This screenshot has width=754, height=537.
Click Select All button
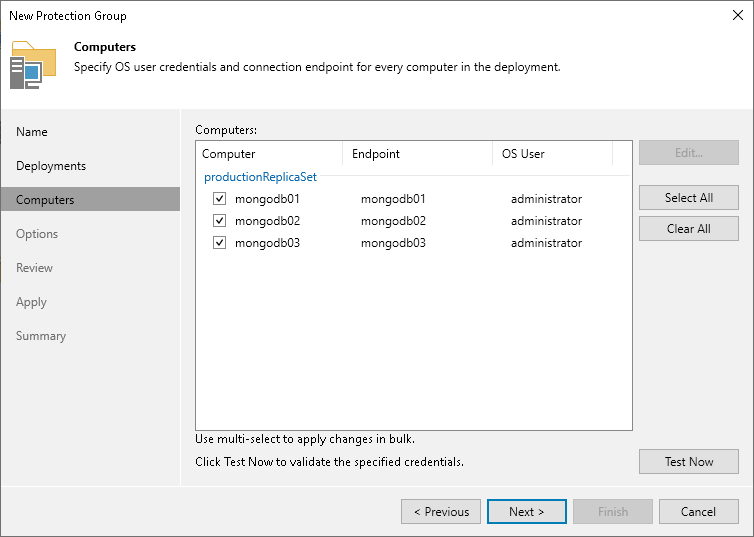pos(689,198)
